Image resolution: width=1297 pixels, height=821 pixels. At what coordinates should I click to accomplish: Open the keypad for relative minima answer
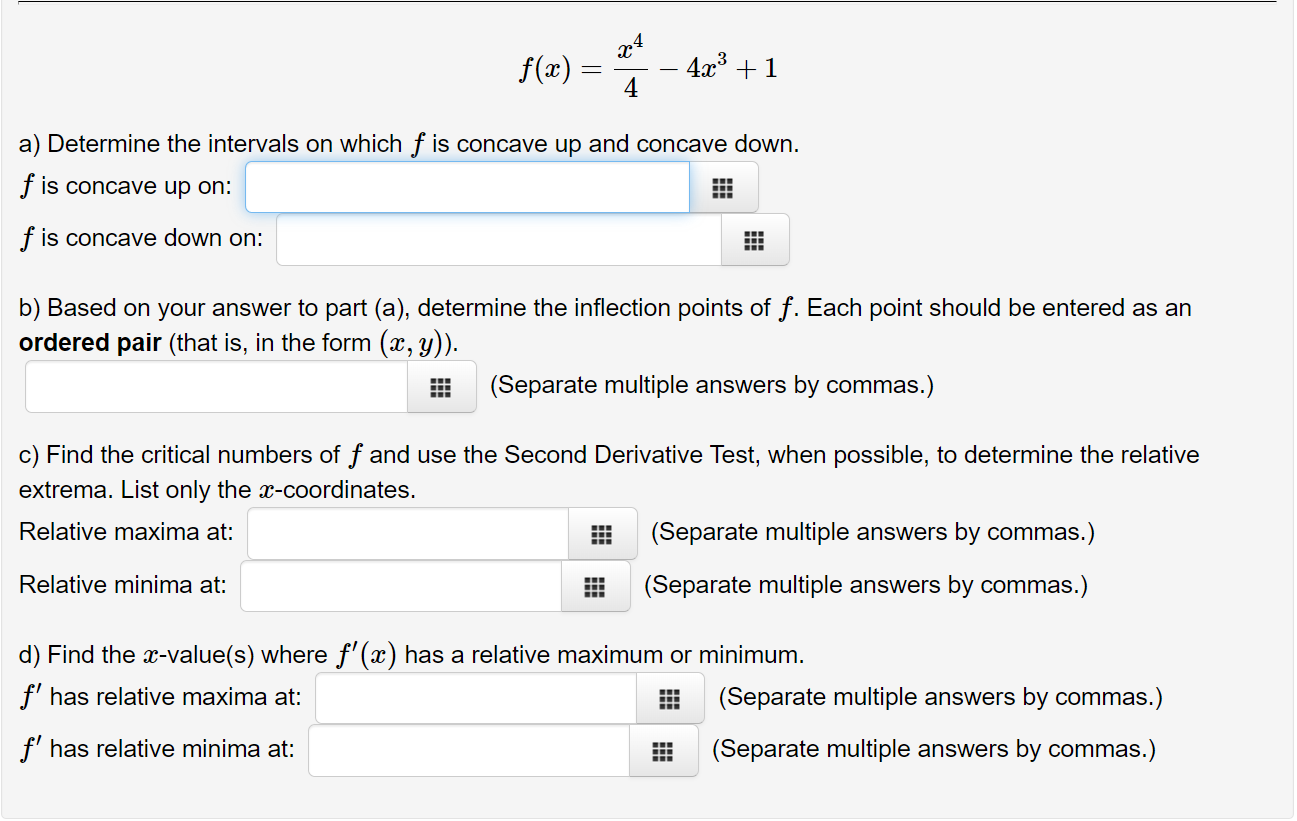pyautogui.click(x=595, y=586)
